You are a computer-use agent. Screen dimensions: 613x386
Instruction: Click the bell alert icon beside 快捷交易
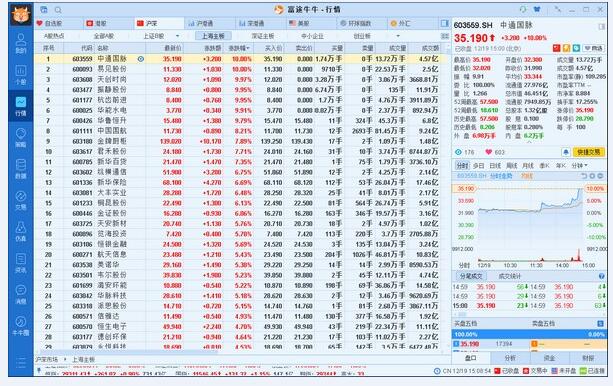click(x=565, y=152)
